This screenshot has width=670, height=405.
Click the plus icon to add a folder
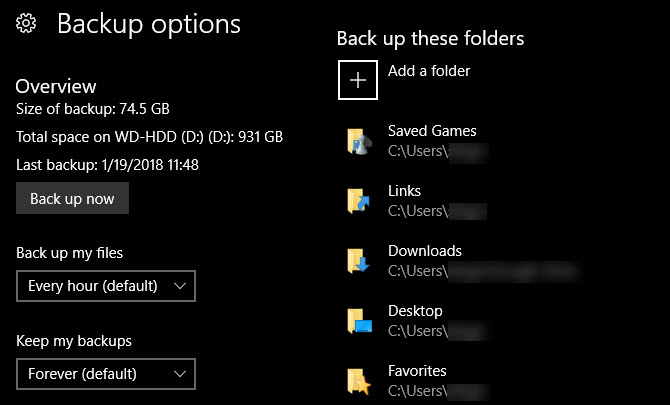click(x=358, y=80)
